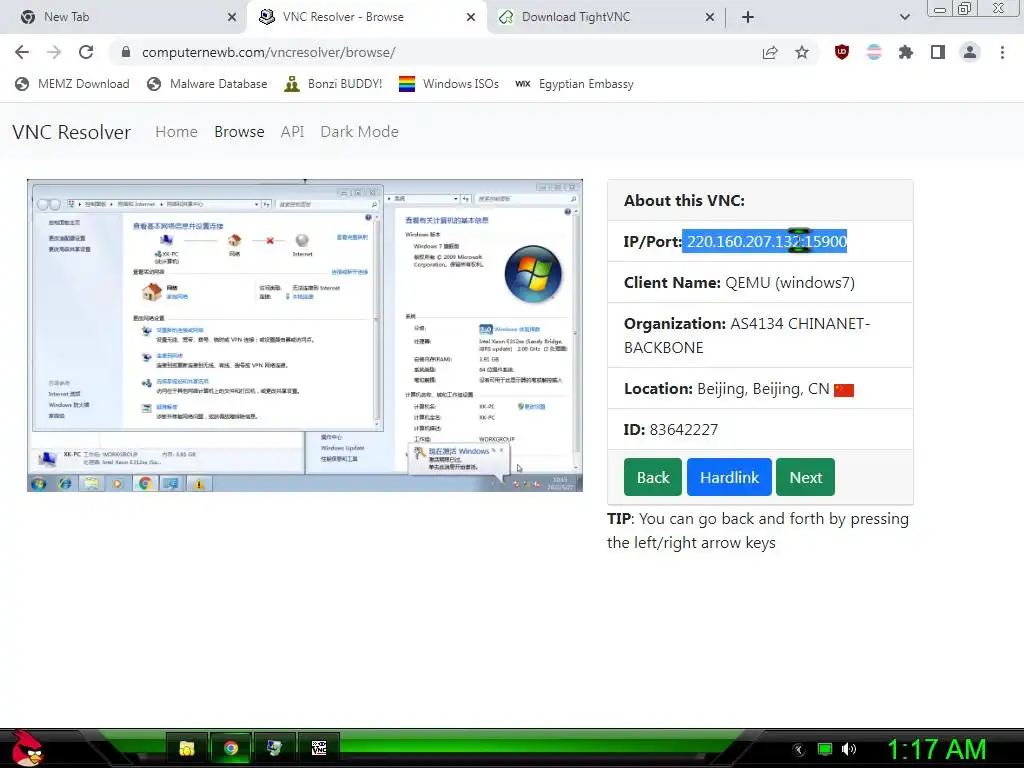Close the Download TightVNC tab
Screen dimensions: 1024x768
[x=710, y=17]
